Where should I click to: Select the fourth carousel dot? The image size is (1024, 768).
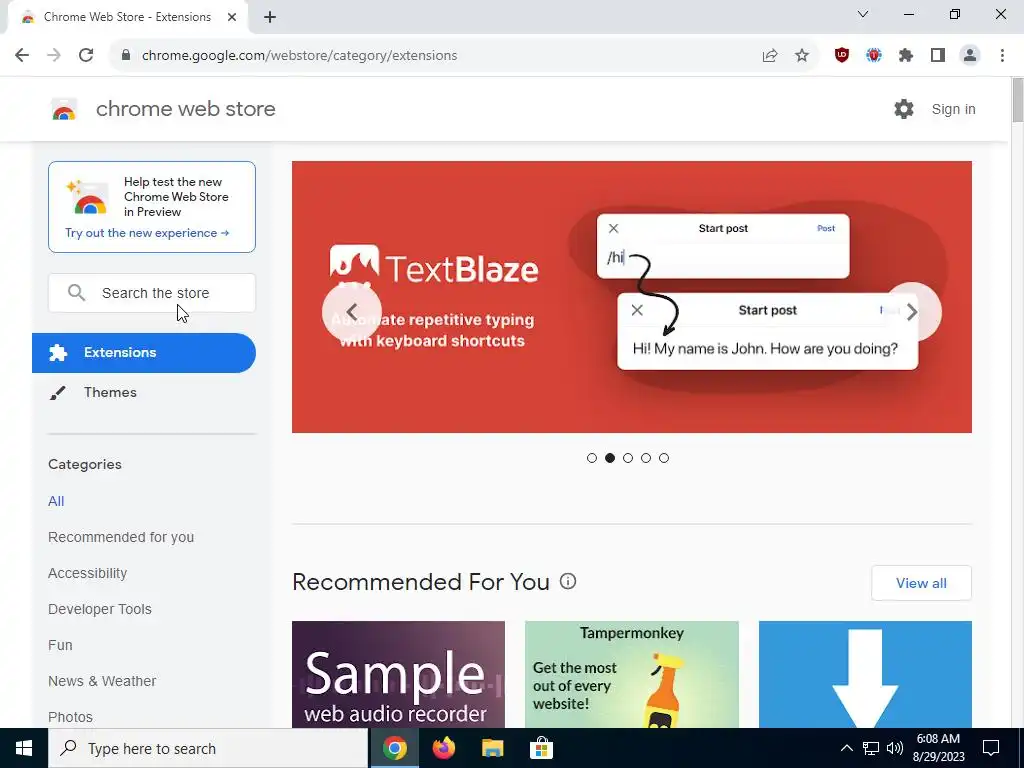point(646,458)
